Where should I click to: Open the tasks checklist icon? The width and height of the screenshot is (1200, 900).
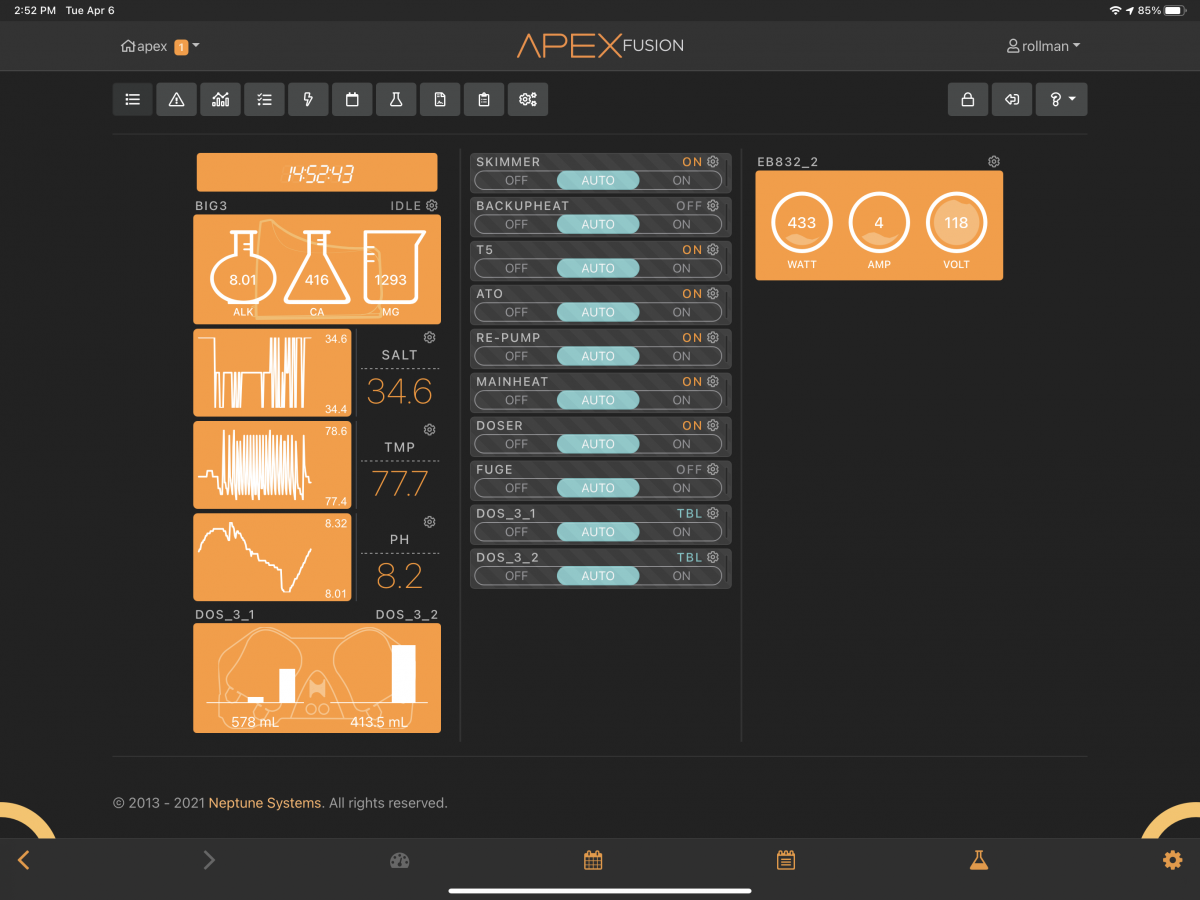tap(264, 99)
